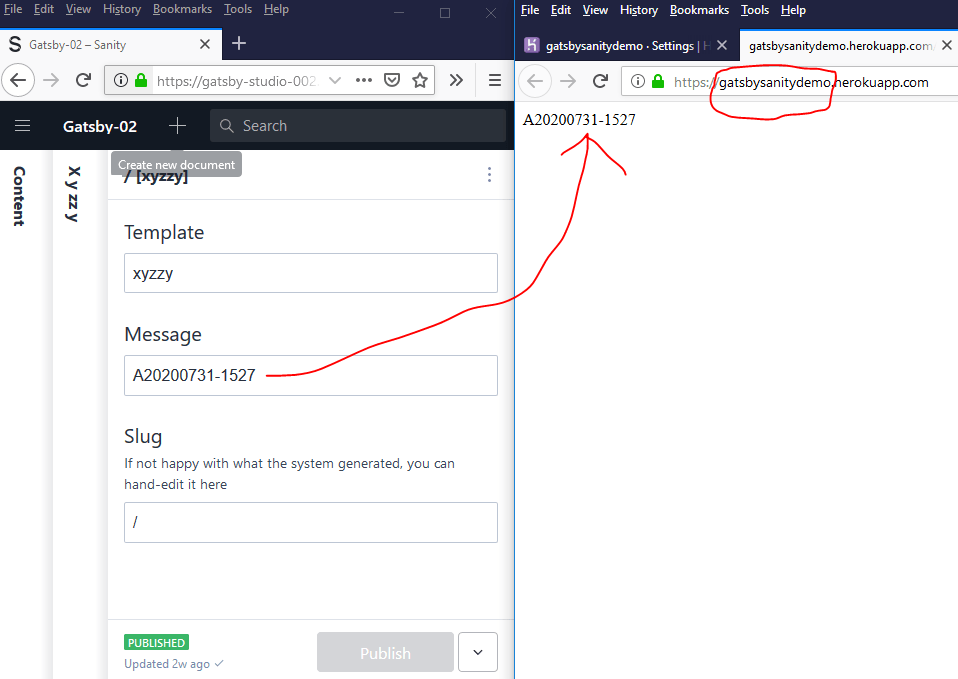Open document three-dot options menu
The width and height of the screenshot is (958, 679).
[489, 175]
